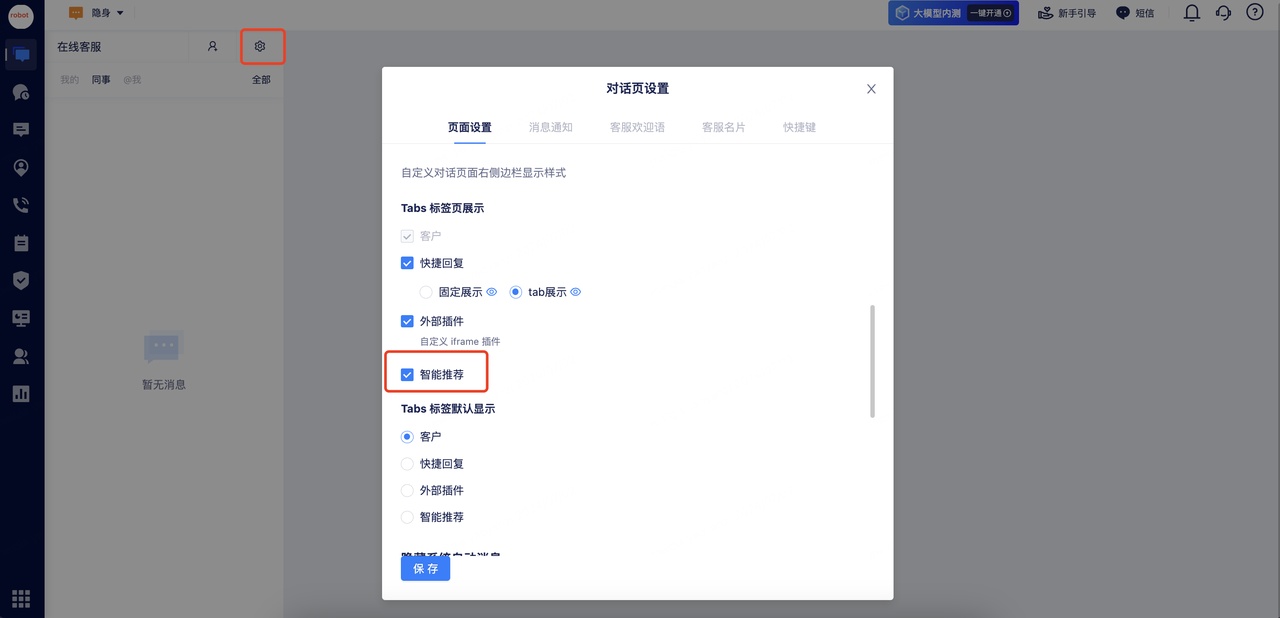1280x618 pixels.
Task: Click the Tabs 标签默认显示 heading
Action: click(448, 409)
